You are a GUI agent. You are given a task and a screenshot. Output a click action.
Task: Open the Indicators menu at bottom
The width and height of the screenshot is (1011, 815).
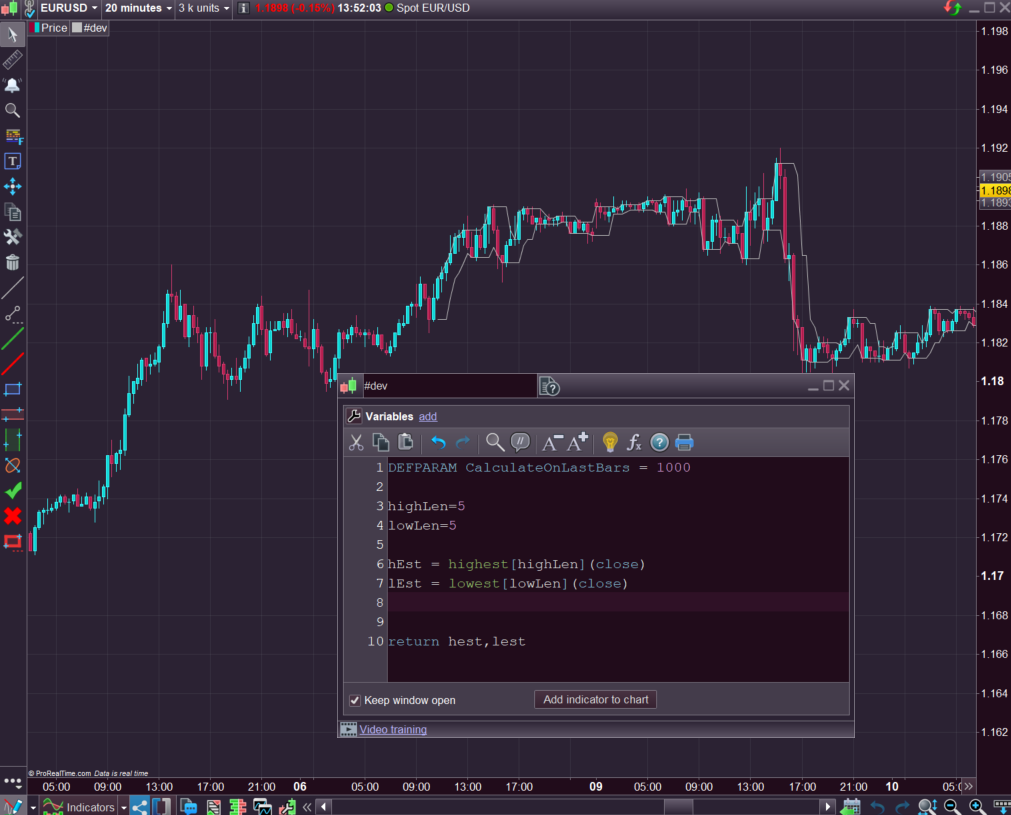(90, 807)
